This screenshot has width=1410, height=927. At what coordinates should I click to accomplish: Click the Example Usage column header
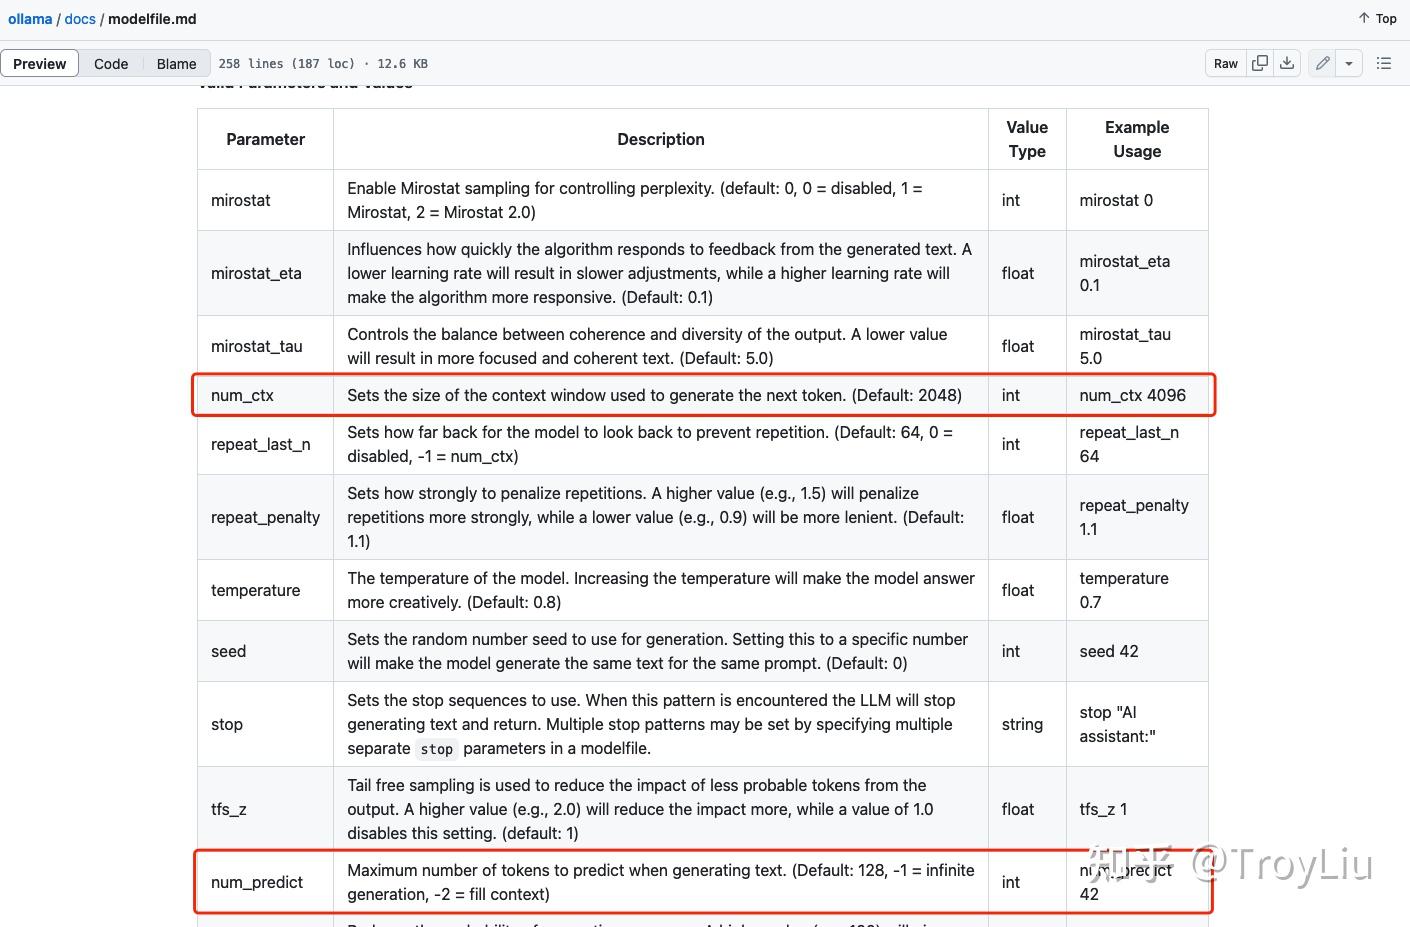pos(1137,139)
